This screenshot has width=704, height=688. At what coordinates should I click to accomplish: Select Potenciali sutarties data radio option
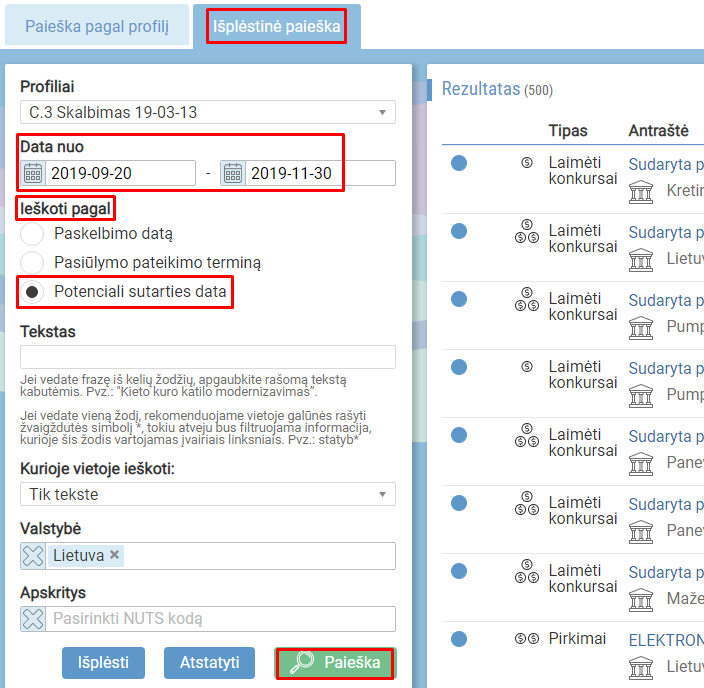point(33,291)
